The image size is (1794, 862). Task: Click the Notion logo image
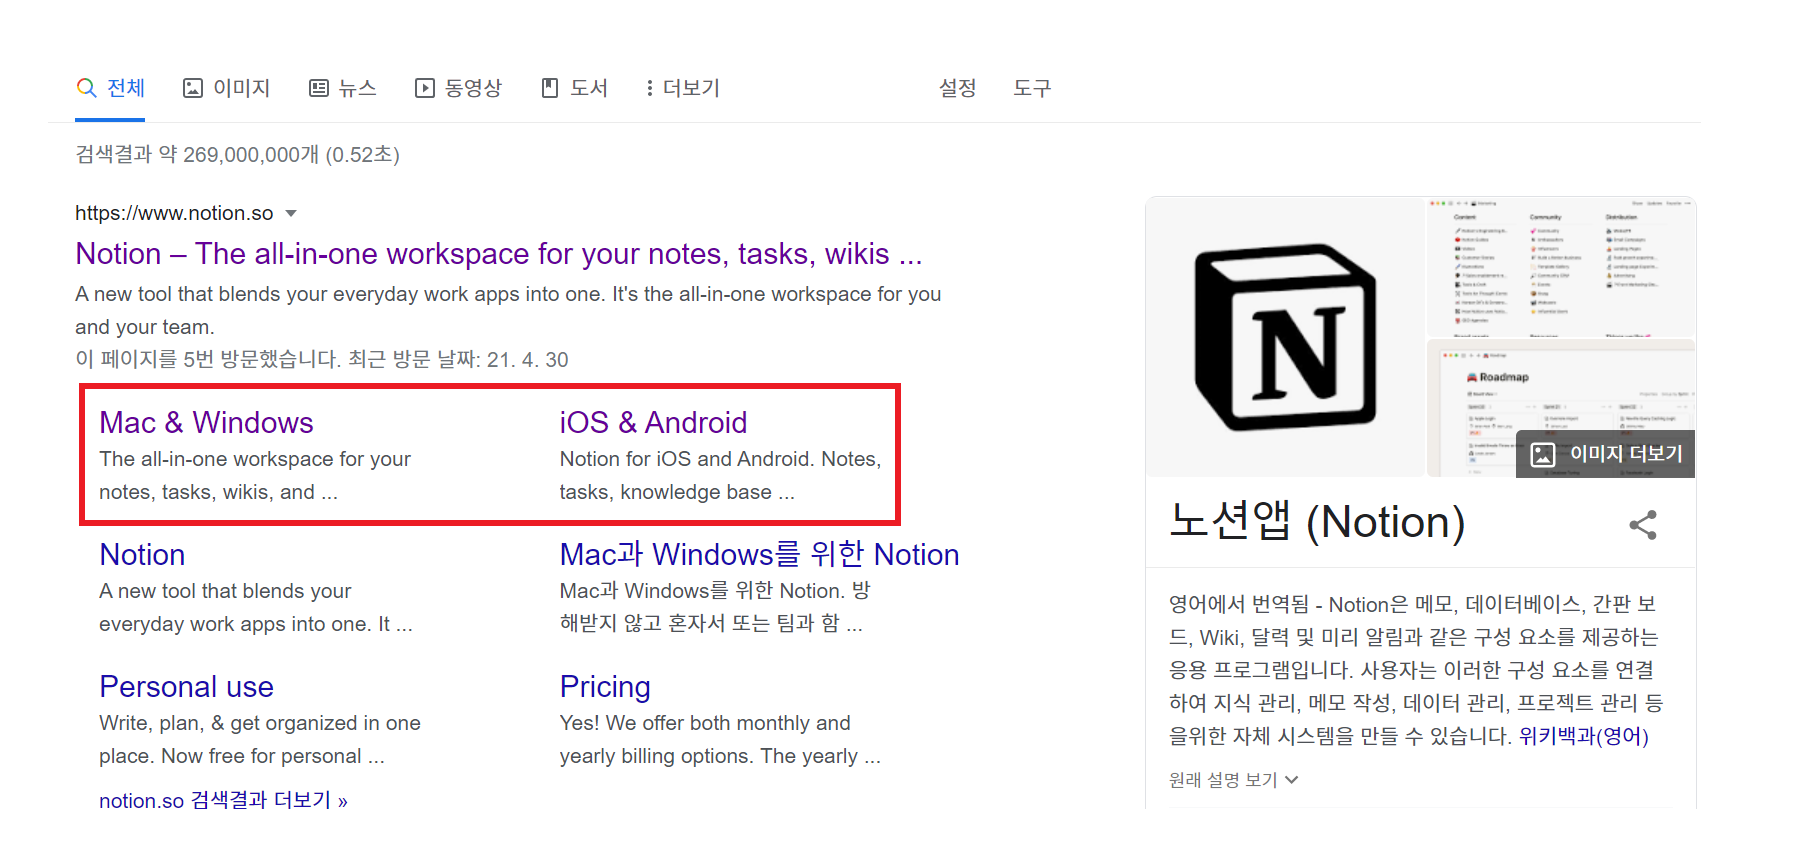click(1285, 337)
